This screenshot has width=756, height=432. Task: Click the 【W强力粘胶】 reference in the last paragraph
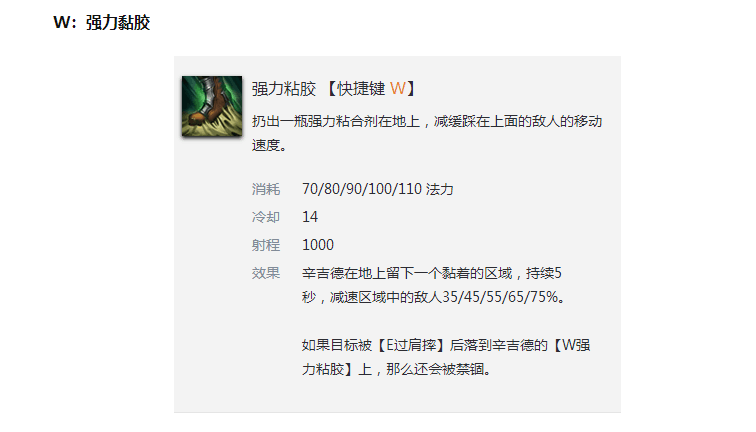click(446, 357)
